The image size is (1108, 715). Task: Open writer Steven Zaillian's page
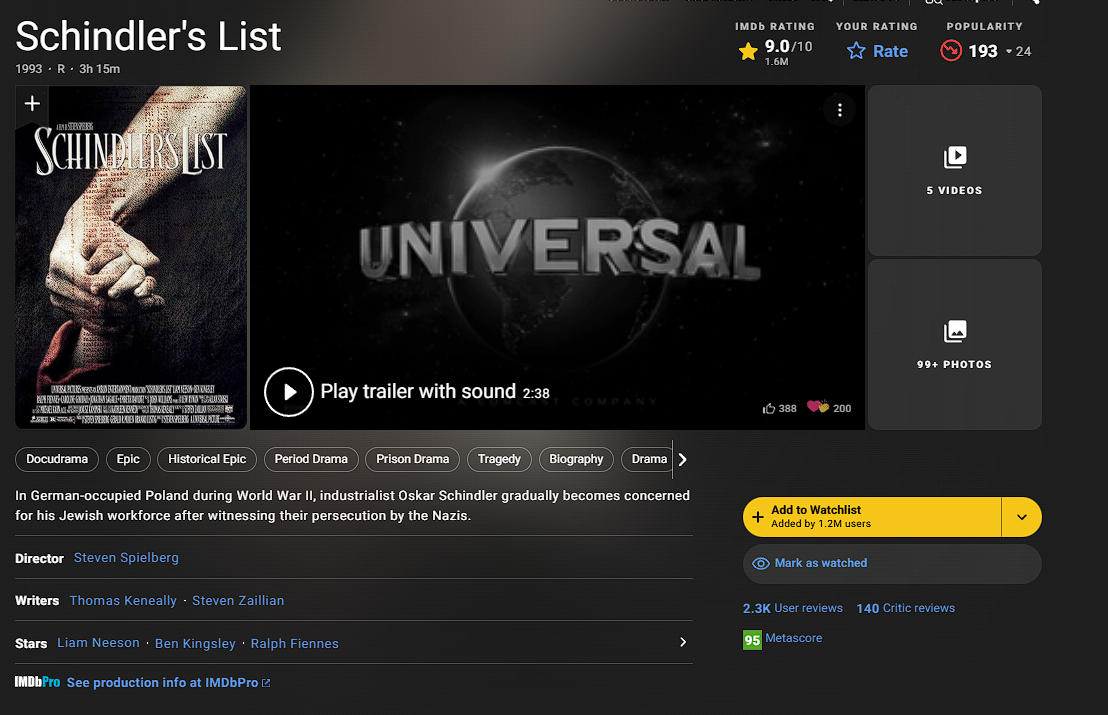pyautogui.click(x=238, y=601)
